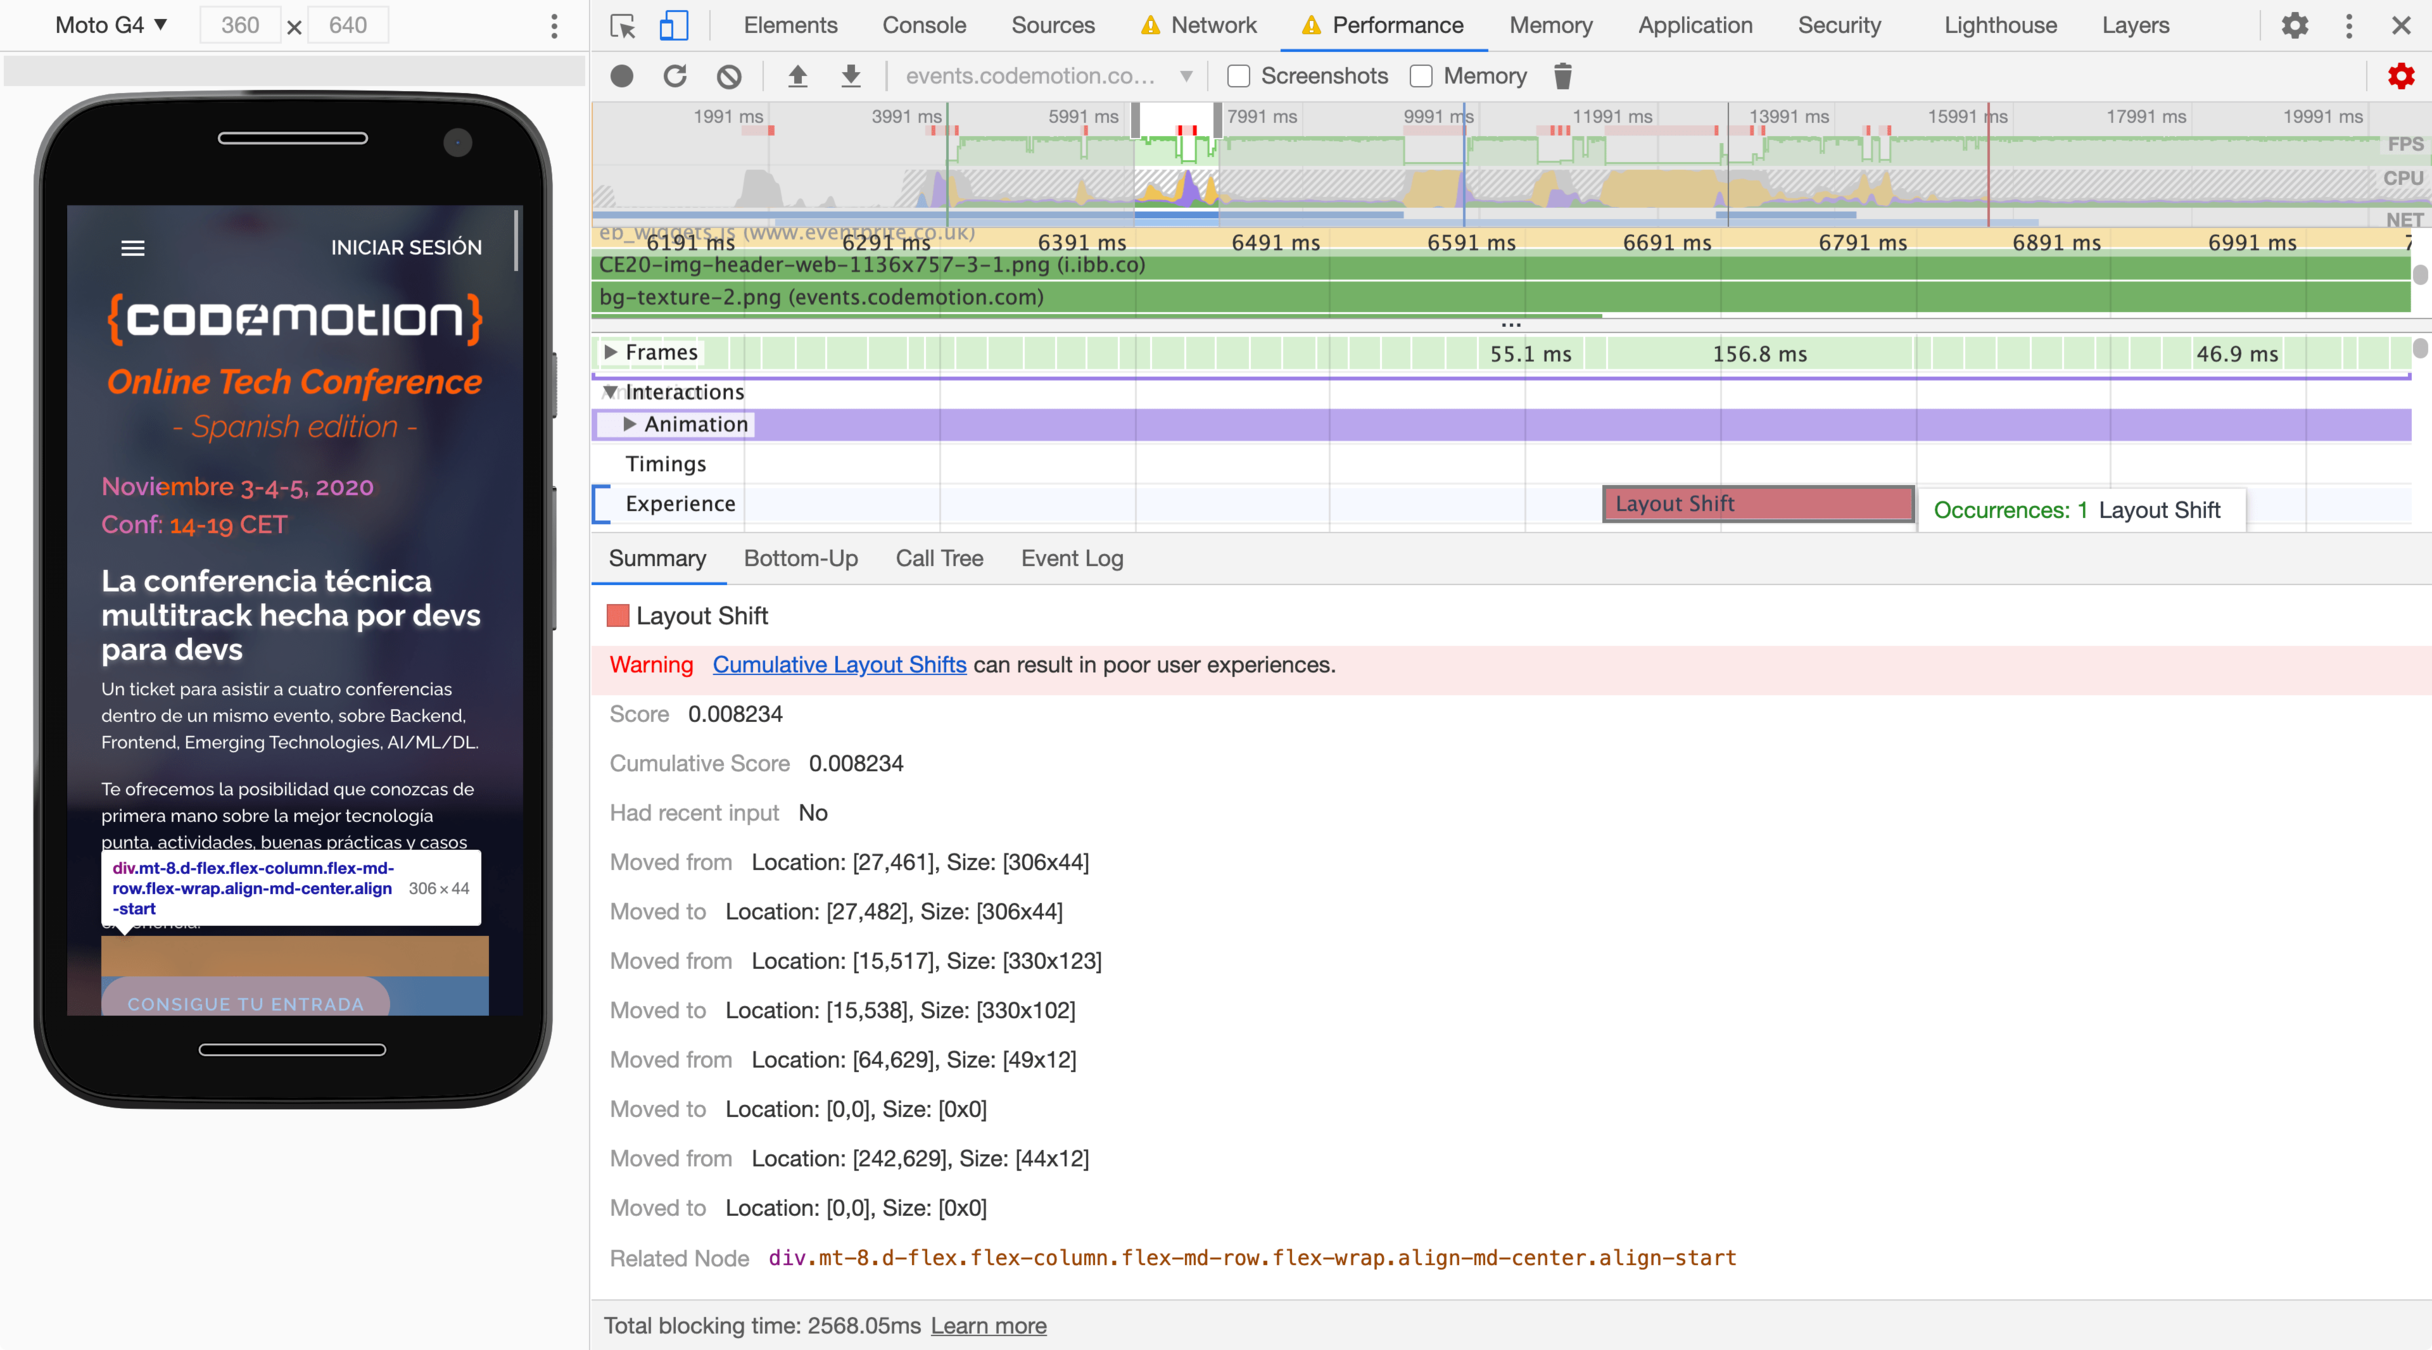Click the clear recording icon
Viewport: 2432px width, 1350px height.
pos(729,76)
